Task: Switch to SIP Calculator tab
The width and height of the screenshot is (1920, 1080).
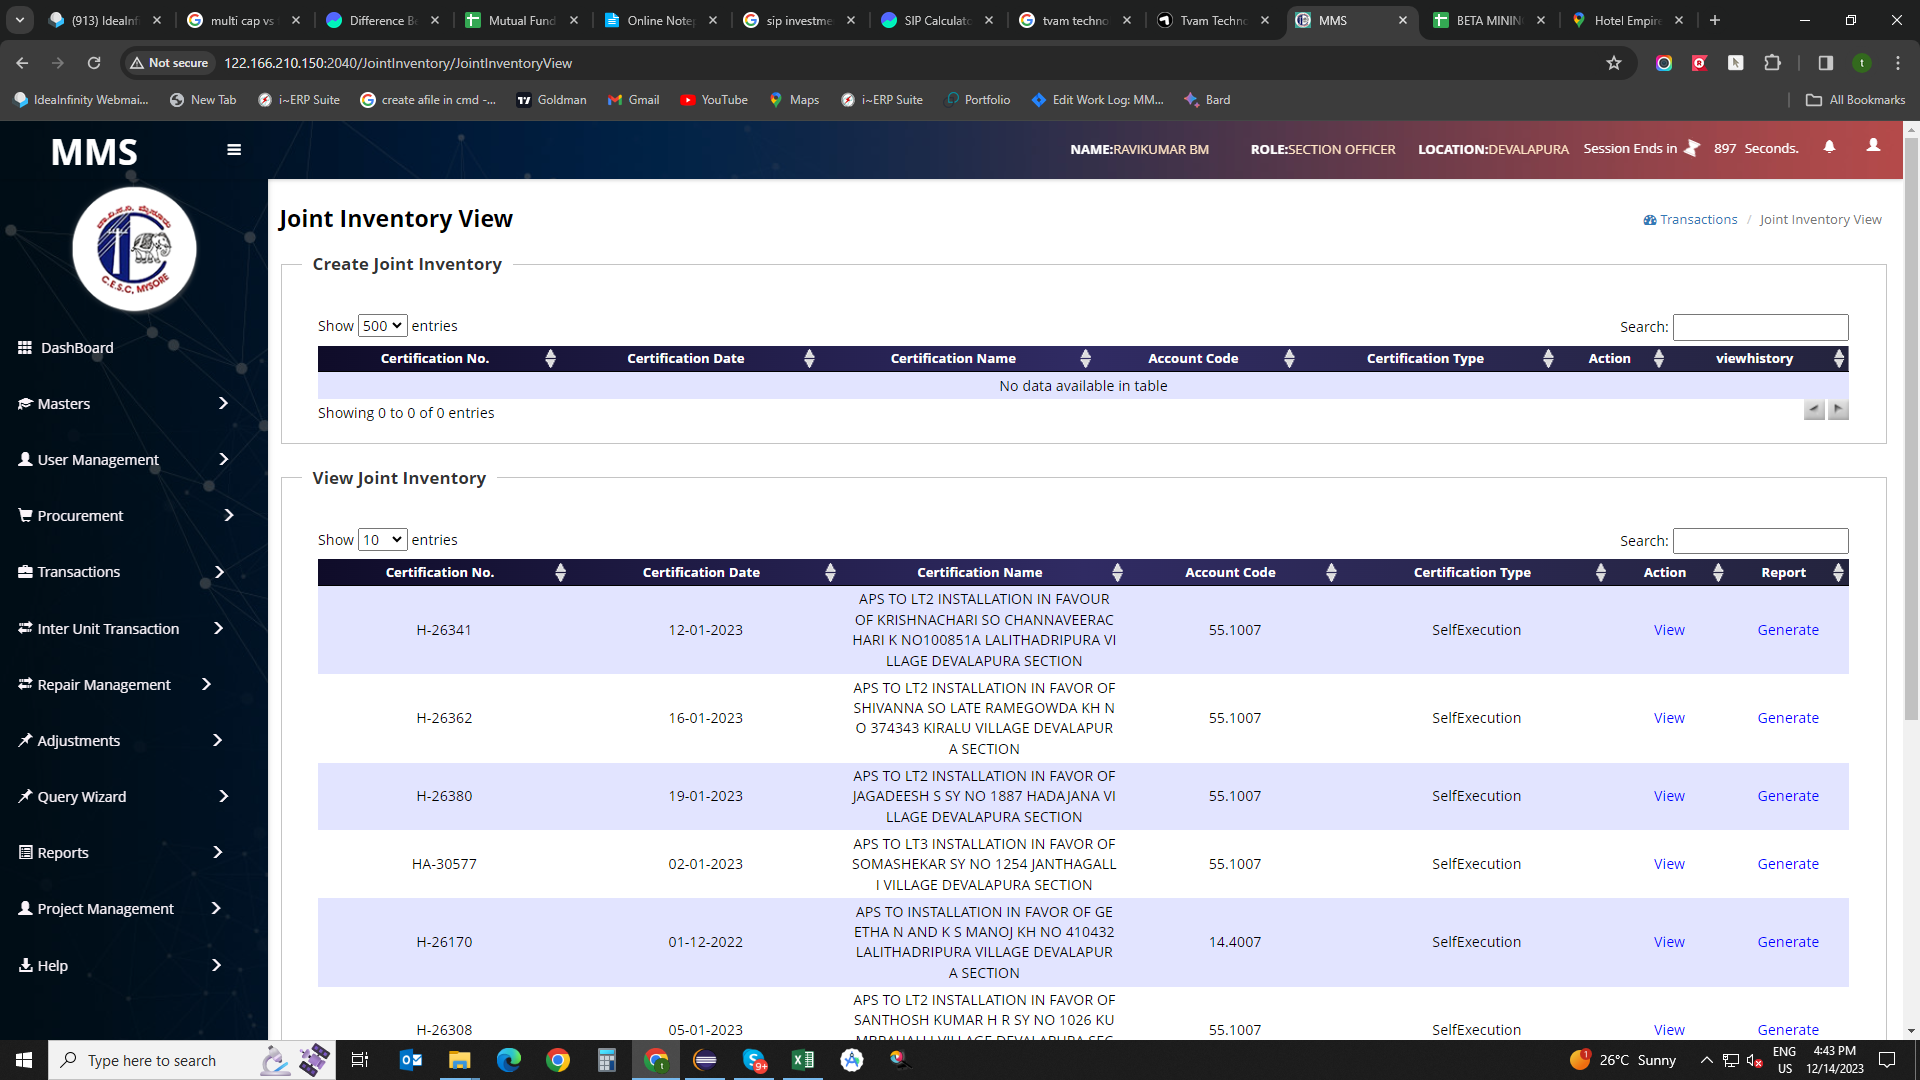Action: click(x=936, y=20)
